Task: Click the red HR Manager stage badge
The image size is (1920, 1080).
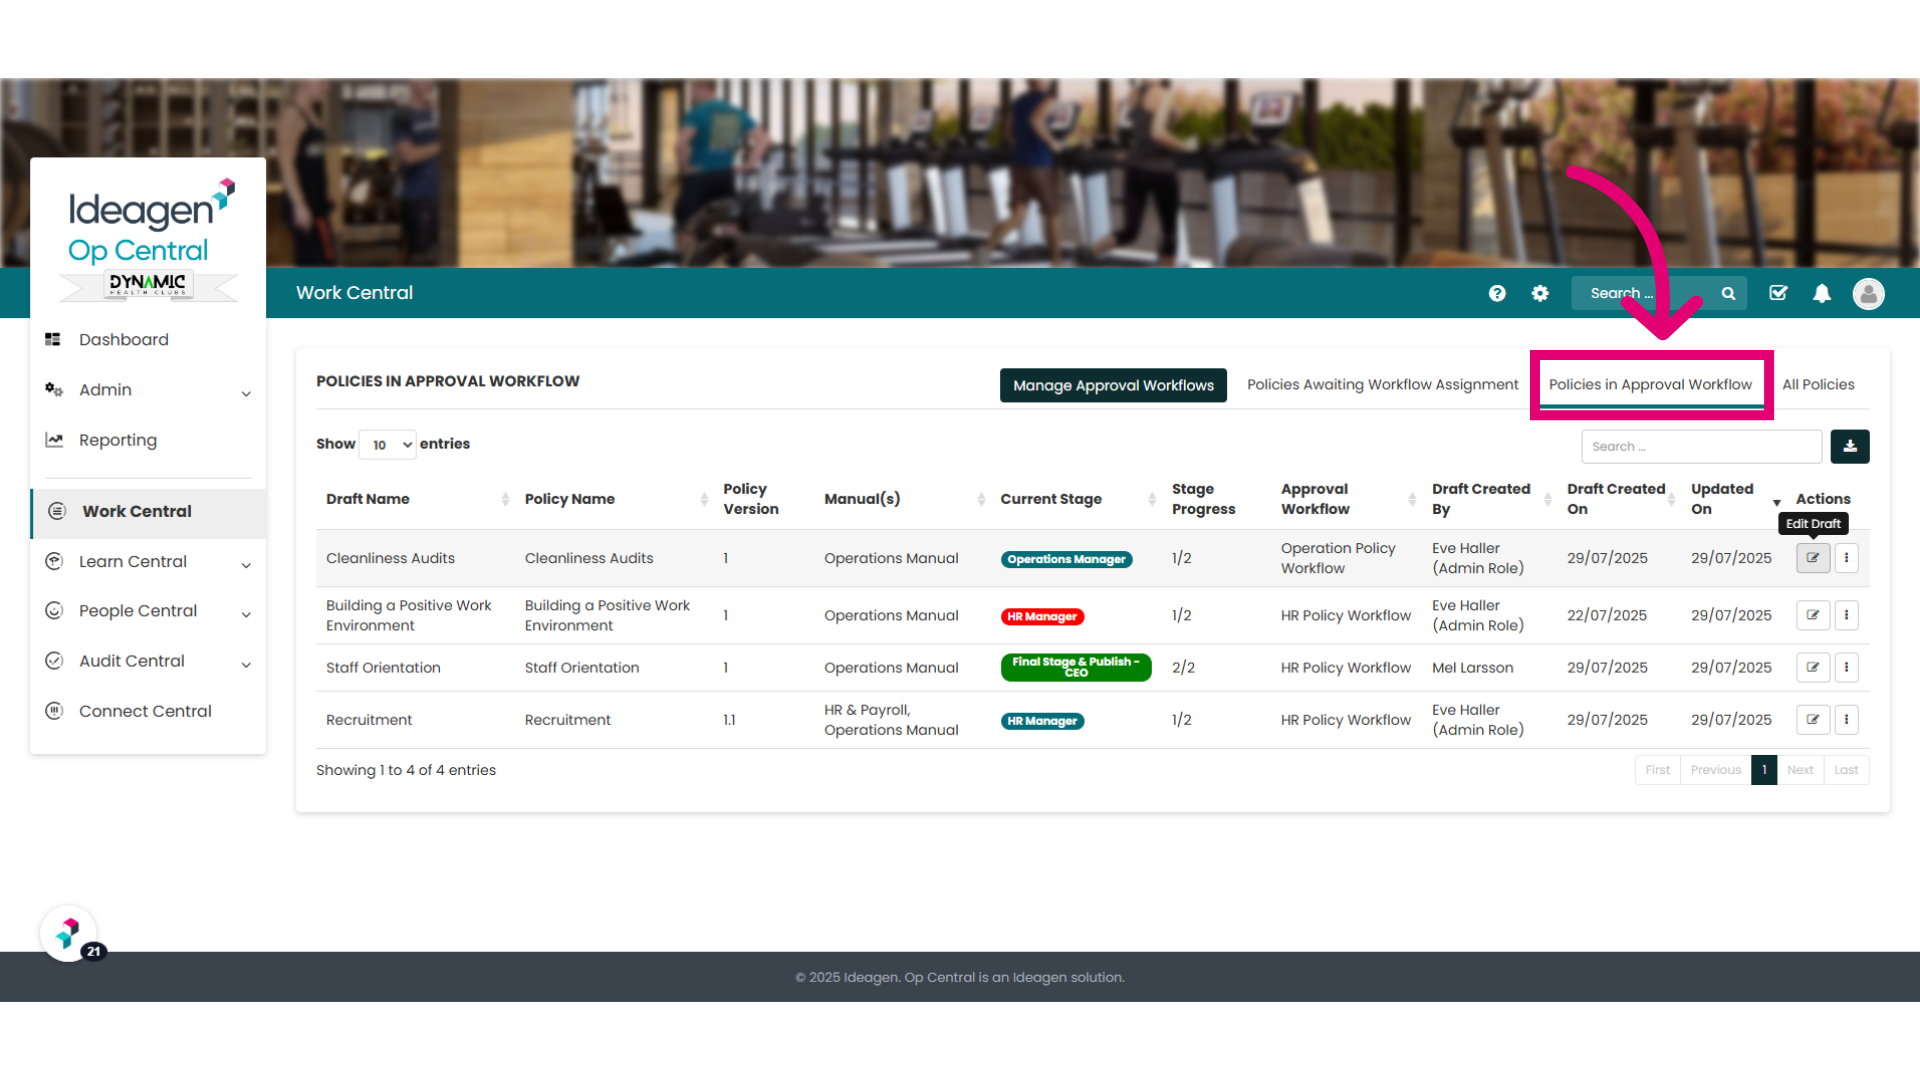Action: 1042,616
